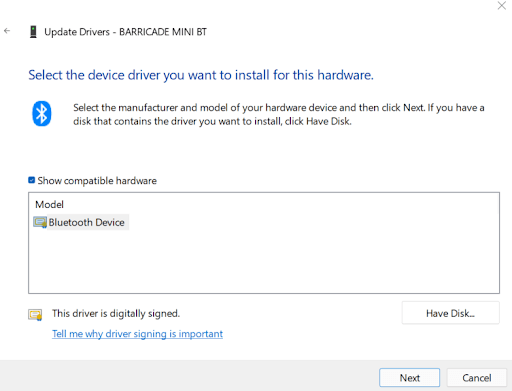Click the Model column header

pos(49,204)
